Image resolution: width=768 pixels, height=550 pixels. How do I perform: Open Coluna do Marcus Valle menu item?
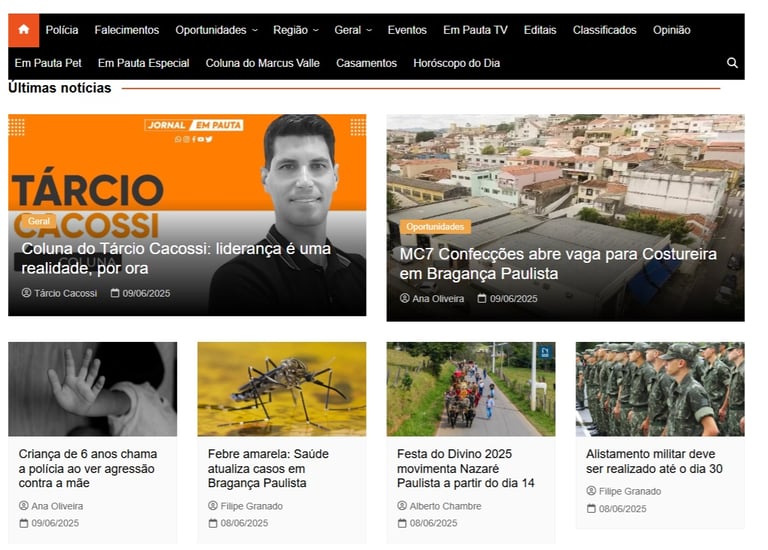click(263, 63)
